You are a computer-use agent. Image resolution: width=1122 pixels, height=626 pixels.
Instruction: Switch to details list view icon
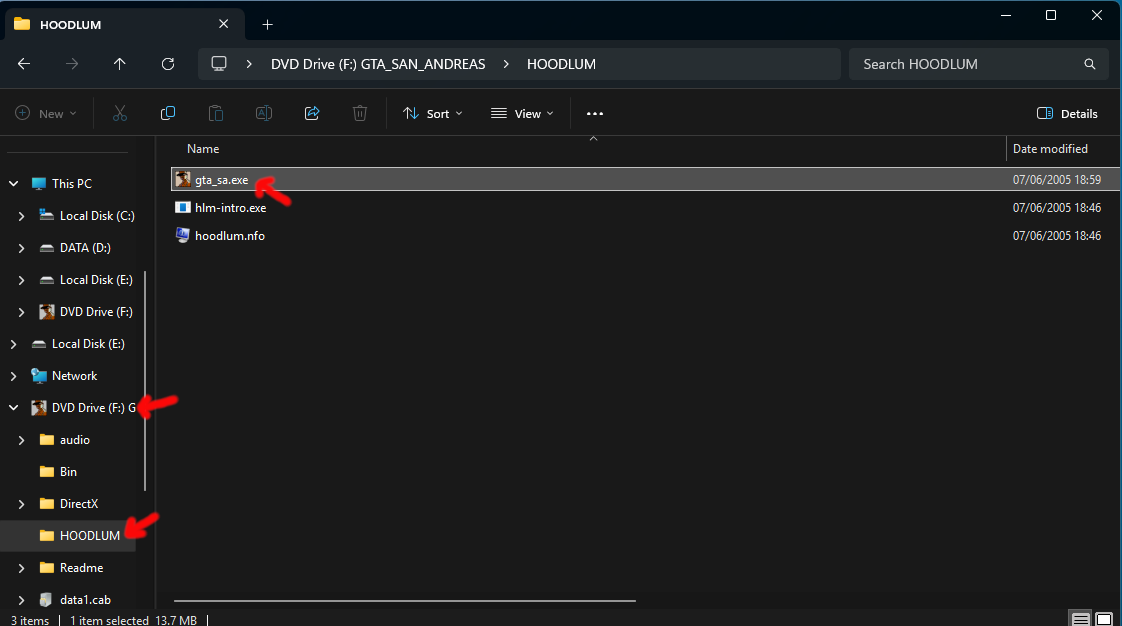pyautogui.click(x=1080, y=619)
